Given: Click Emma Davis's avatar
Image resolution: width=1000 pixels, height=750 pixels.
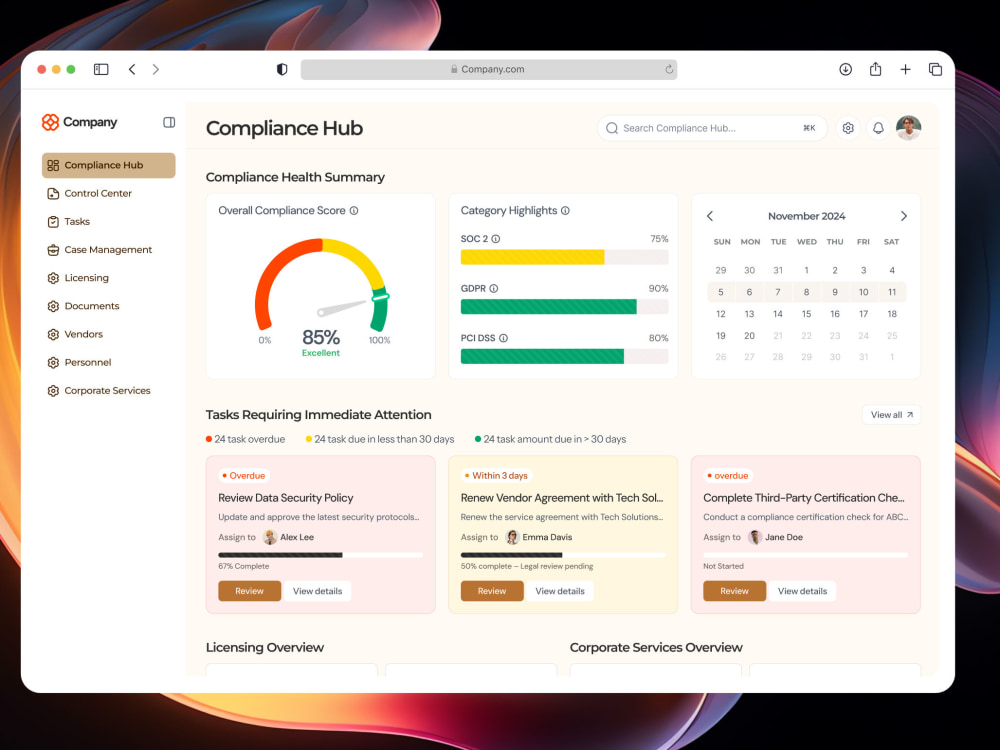Looking at the screenshot, I should click(x=512, y=537).
